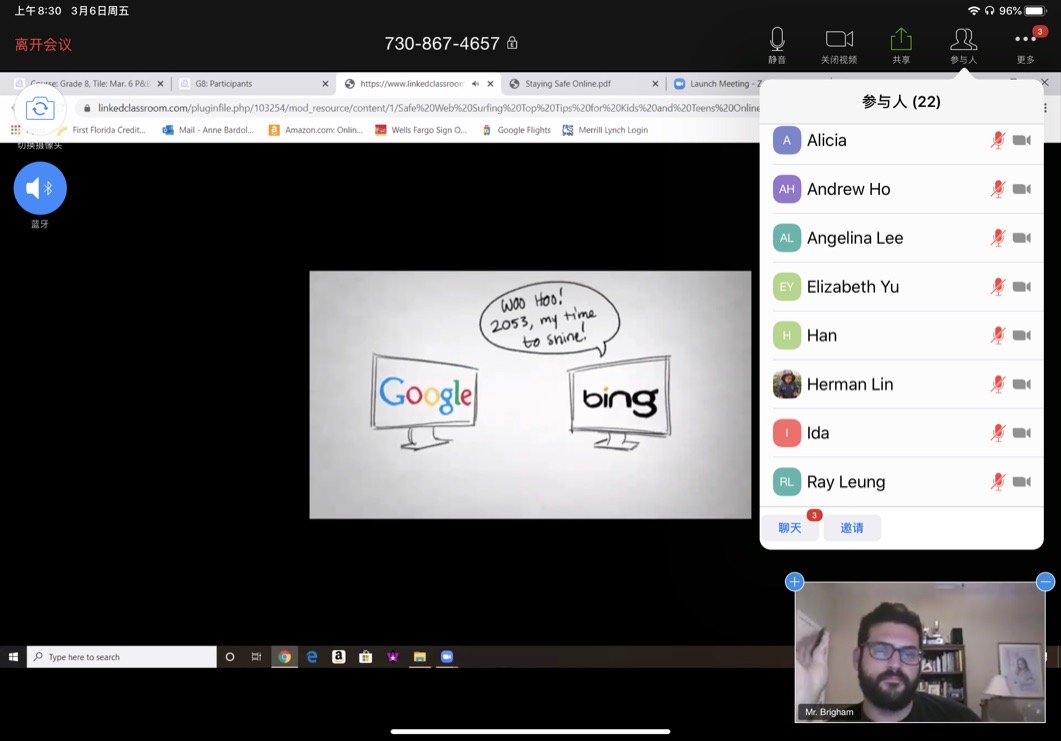Viewport: 1061px width, 741px height.
Task: Tap Andrew Ho's video camera icon
Action: click(x=1022, y=189)
